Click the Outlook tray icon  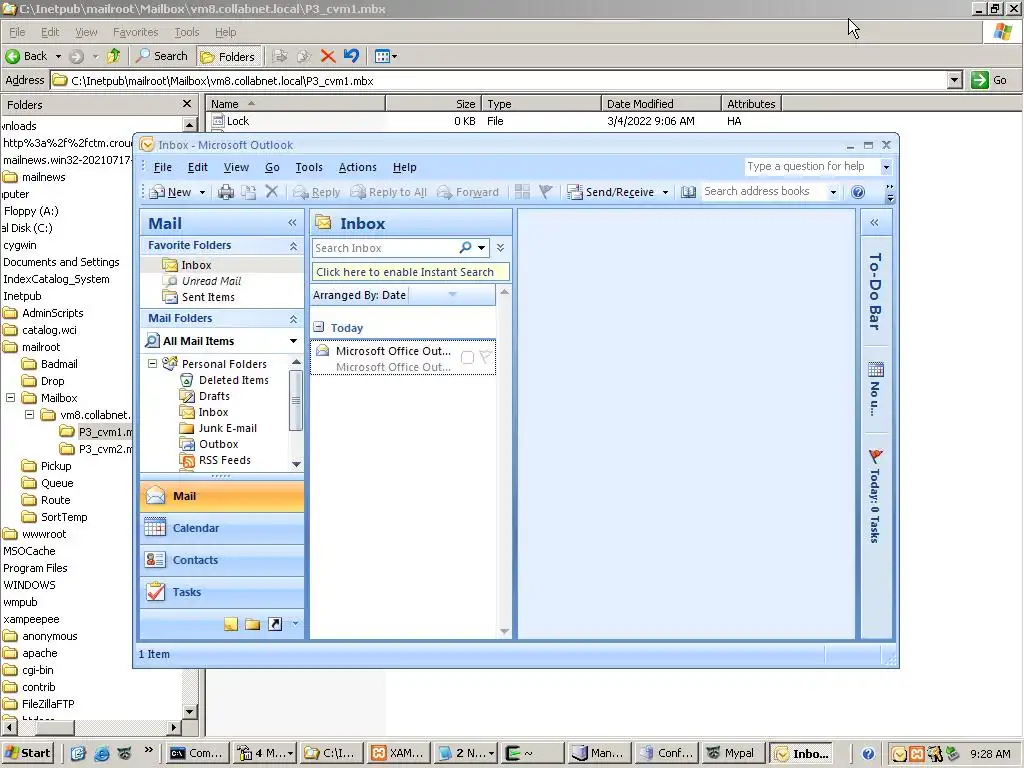point(899,754)
